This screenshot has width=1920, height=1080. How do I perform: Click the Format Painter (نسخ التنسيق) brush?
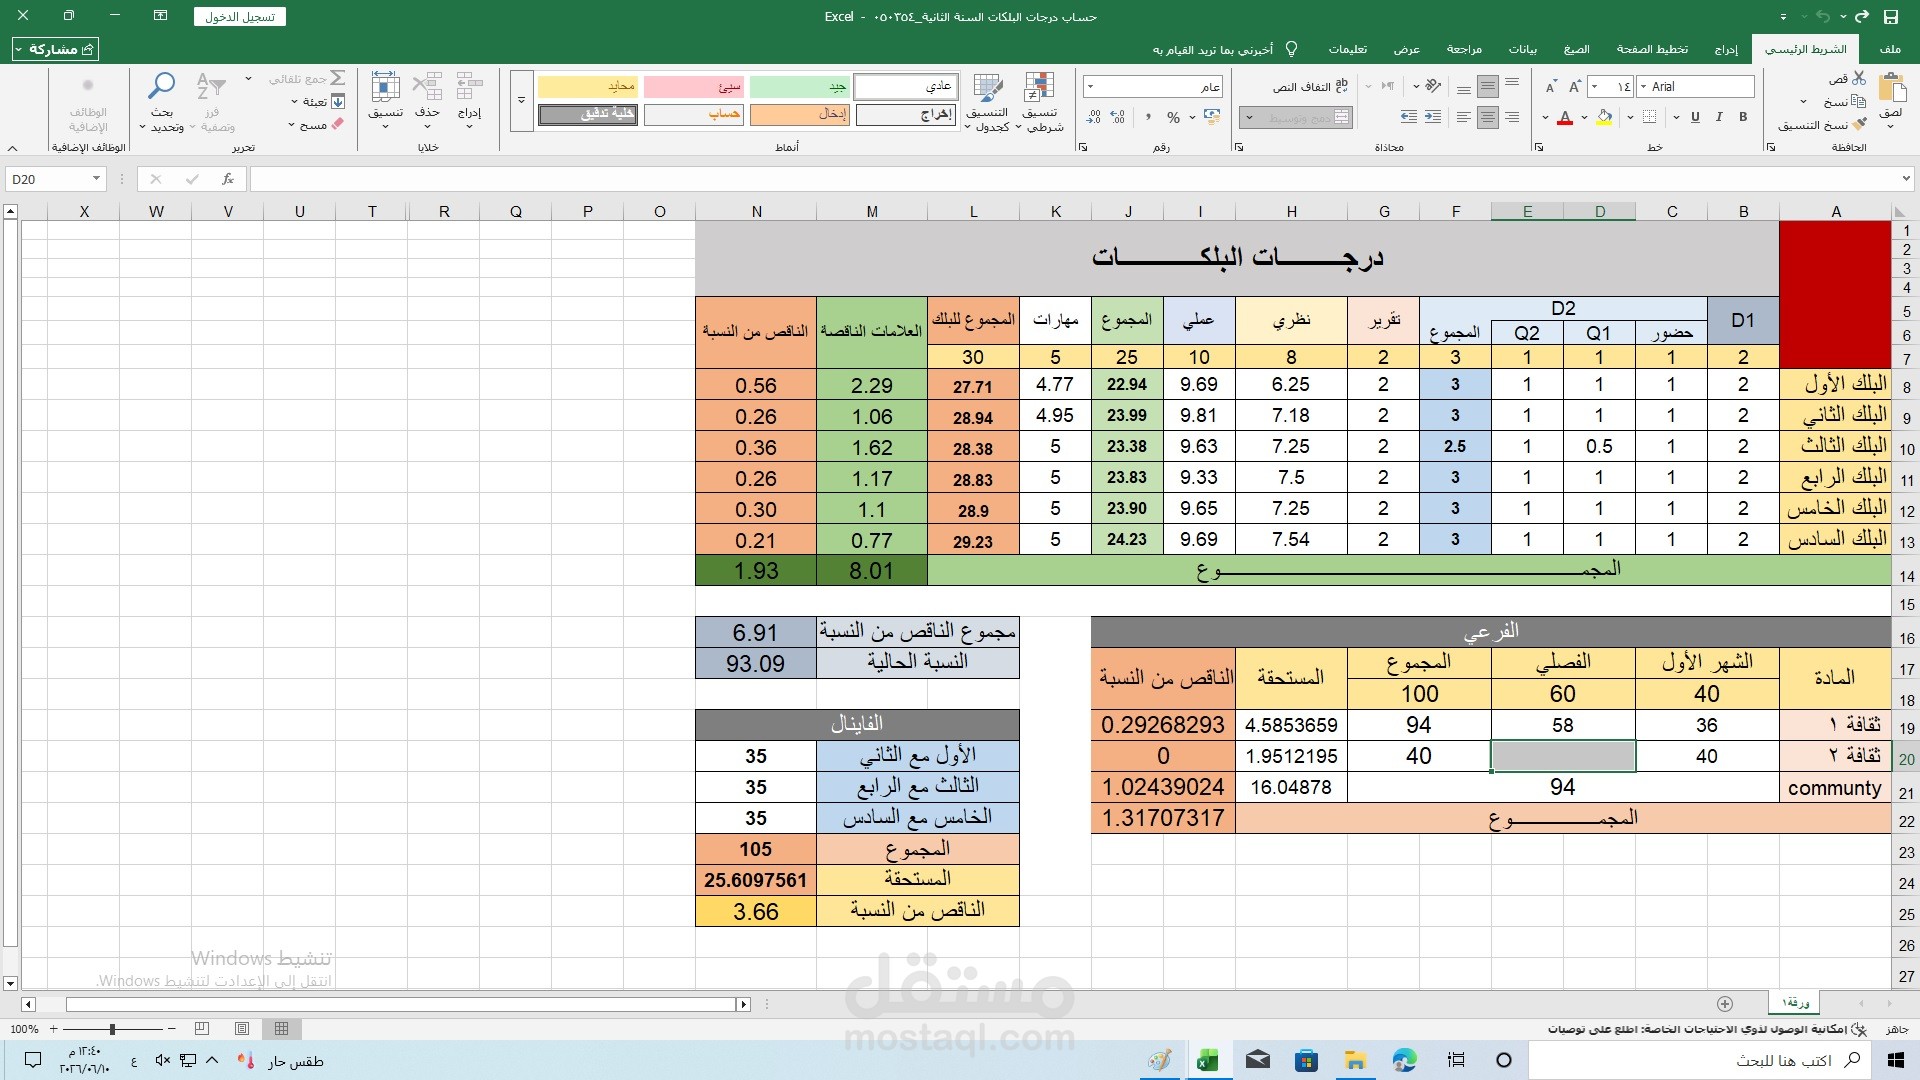pyautogui.click(x=1859, y=125)
